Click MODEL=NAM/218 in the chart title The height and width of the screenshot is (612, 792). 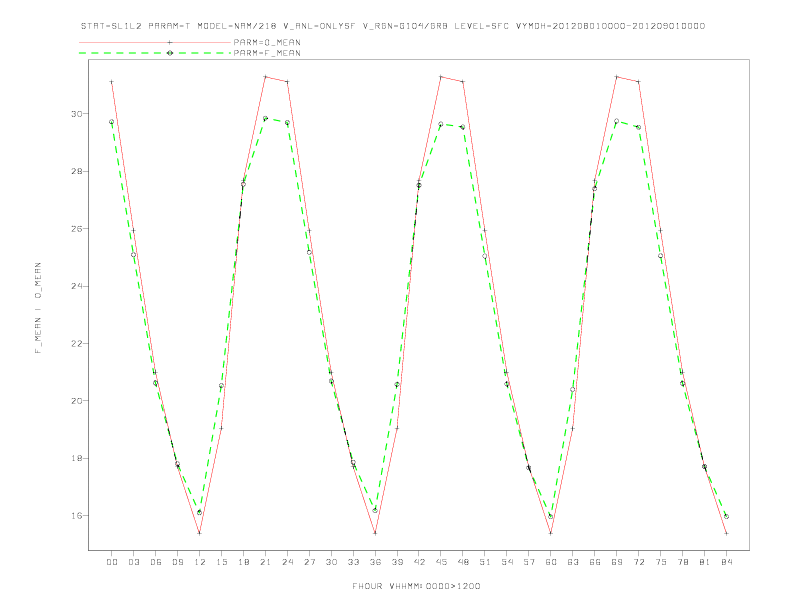pos(237,26)
